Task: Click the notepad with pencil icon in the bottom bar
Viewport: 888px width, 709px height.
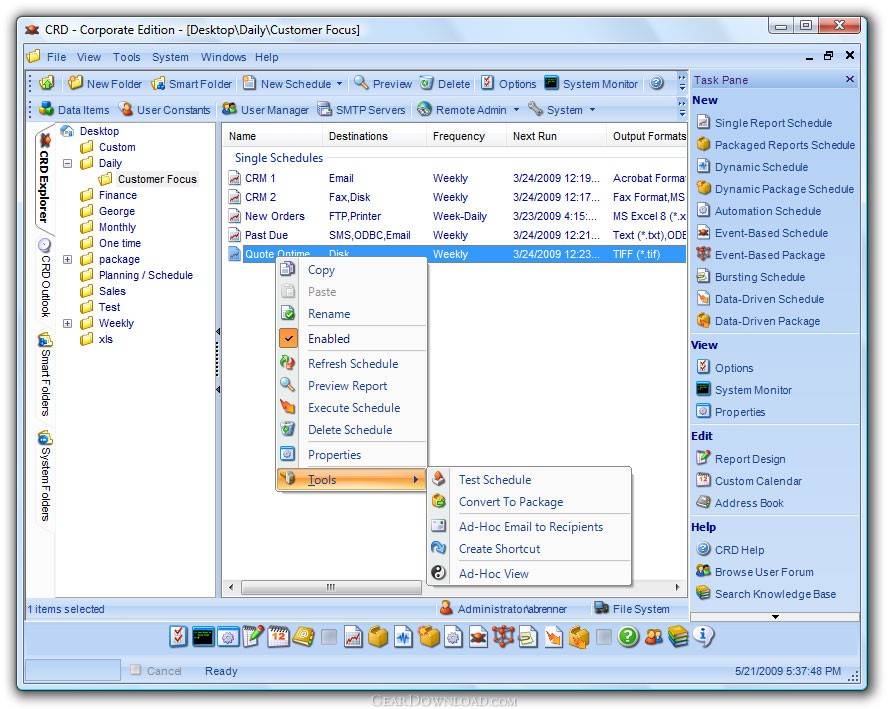Action: 253,637
